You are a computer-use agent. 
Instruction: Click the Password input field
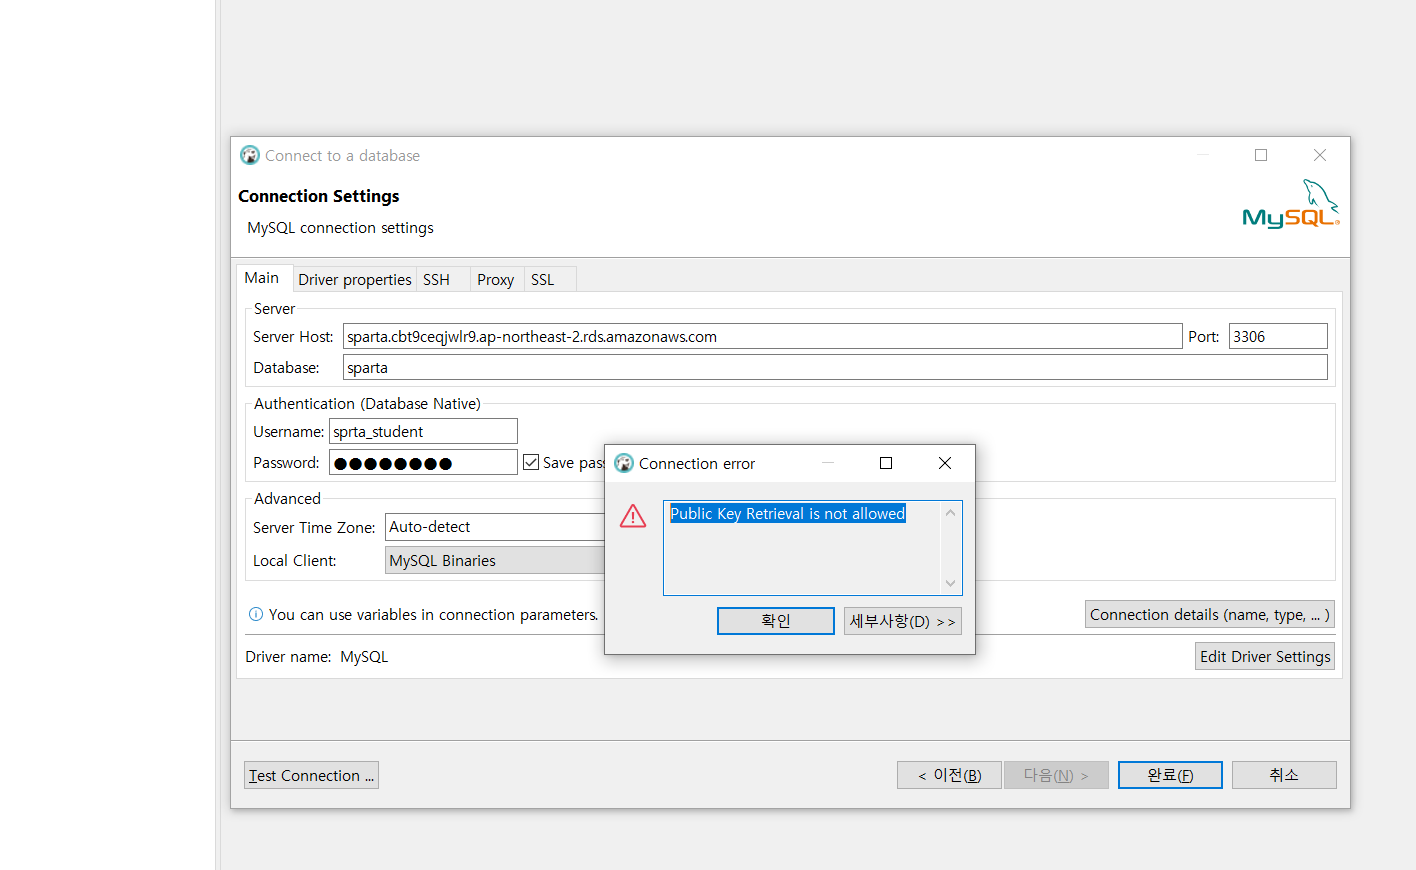coord(423,462)
